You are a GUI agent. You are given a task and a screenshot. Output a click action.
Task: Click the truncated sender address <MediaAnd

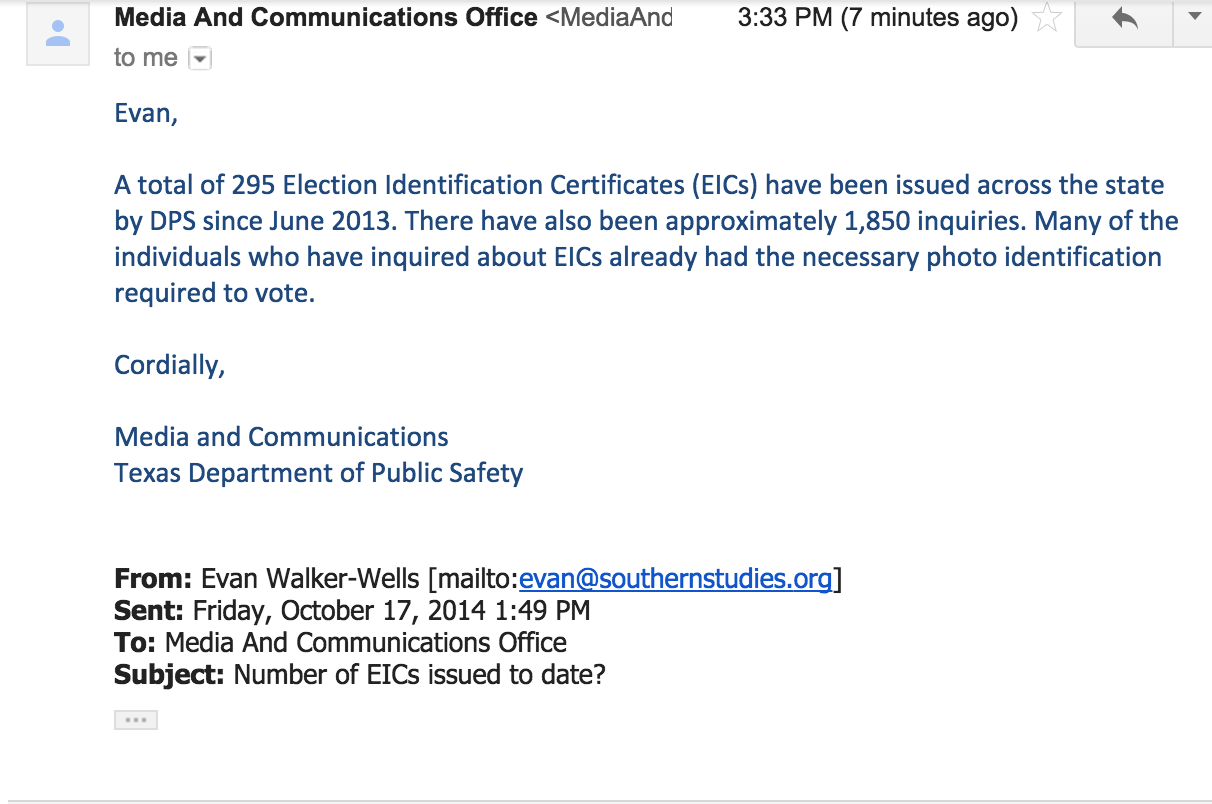[x=609, y=17]
